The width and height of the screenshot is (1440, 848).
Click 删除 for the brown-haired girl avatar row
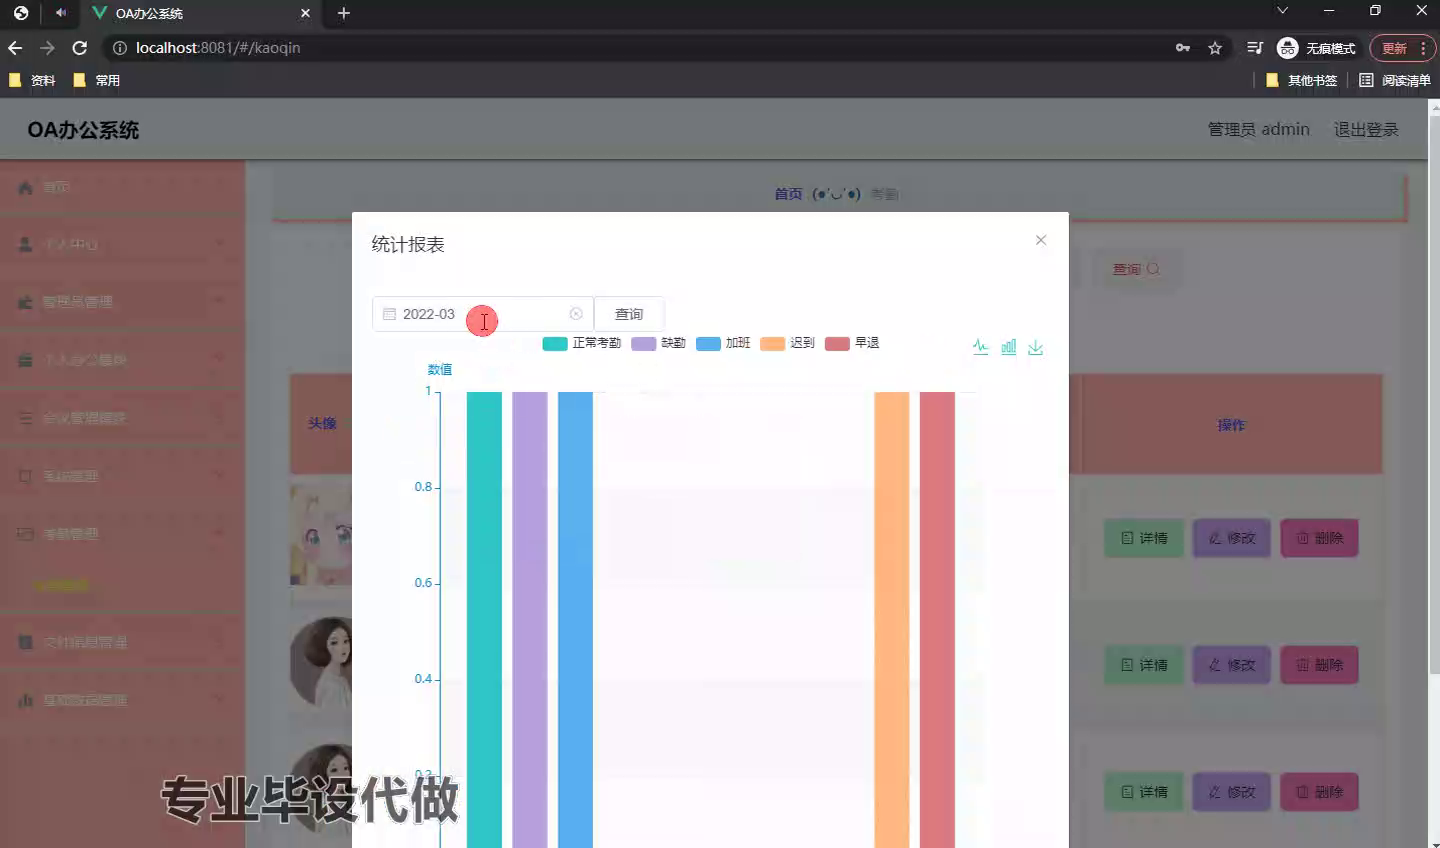tap(1319, 665)
